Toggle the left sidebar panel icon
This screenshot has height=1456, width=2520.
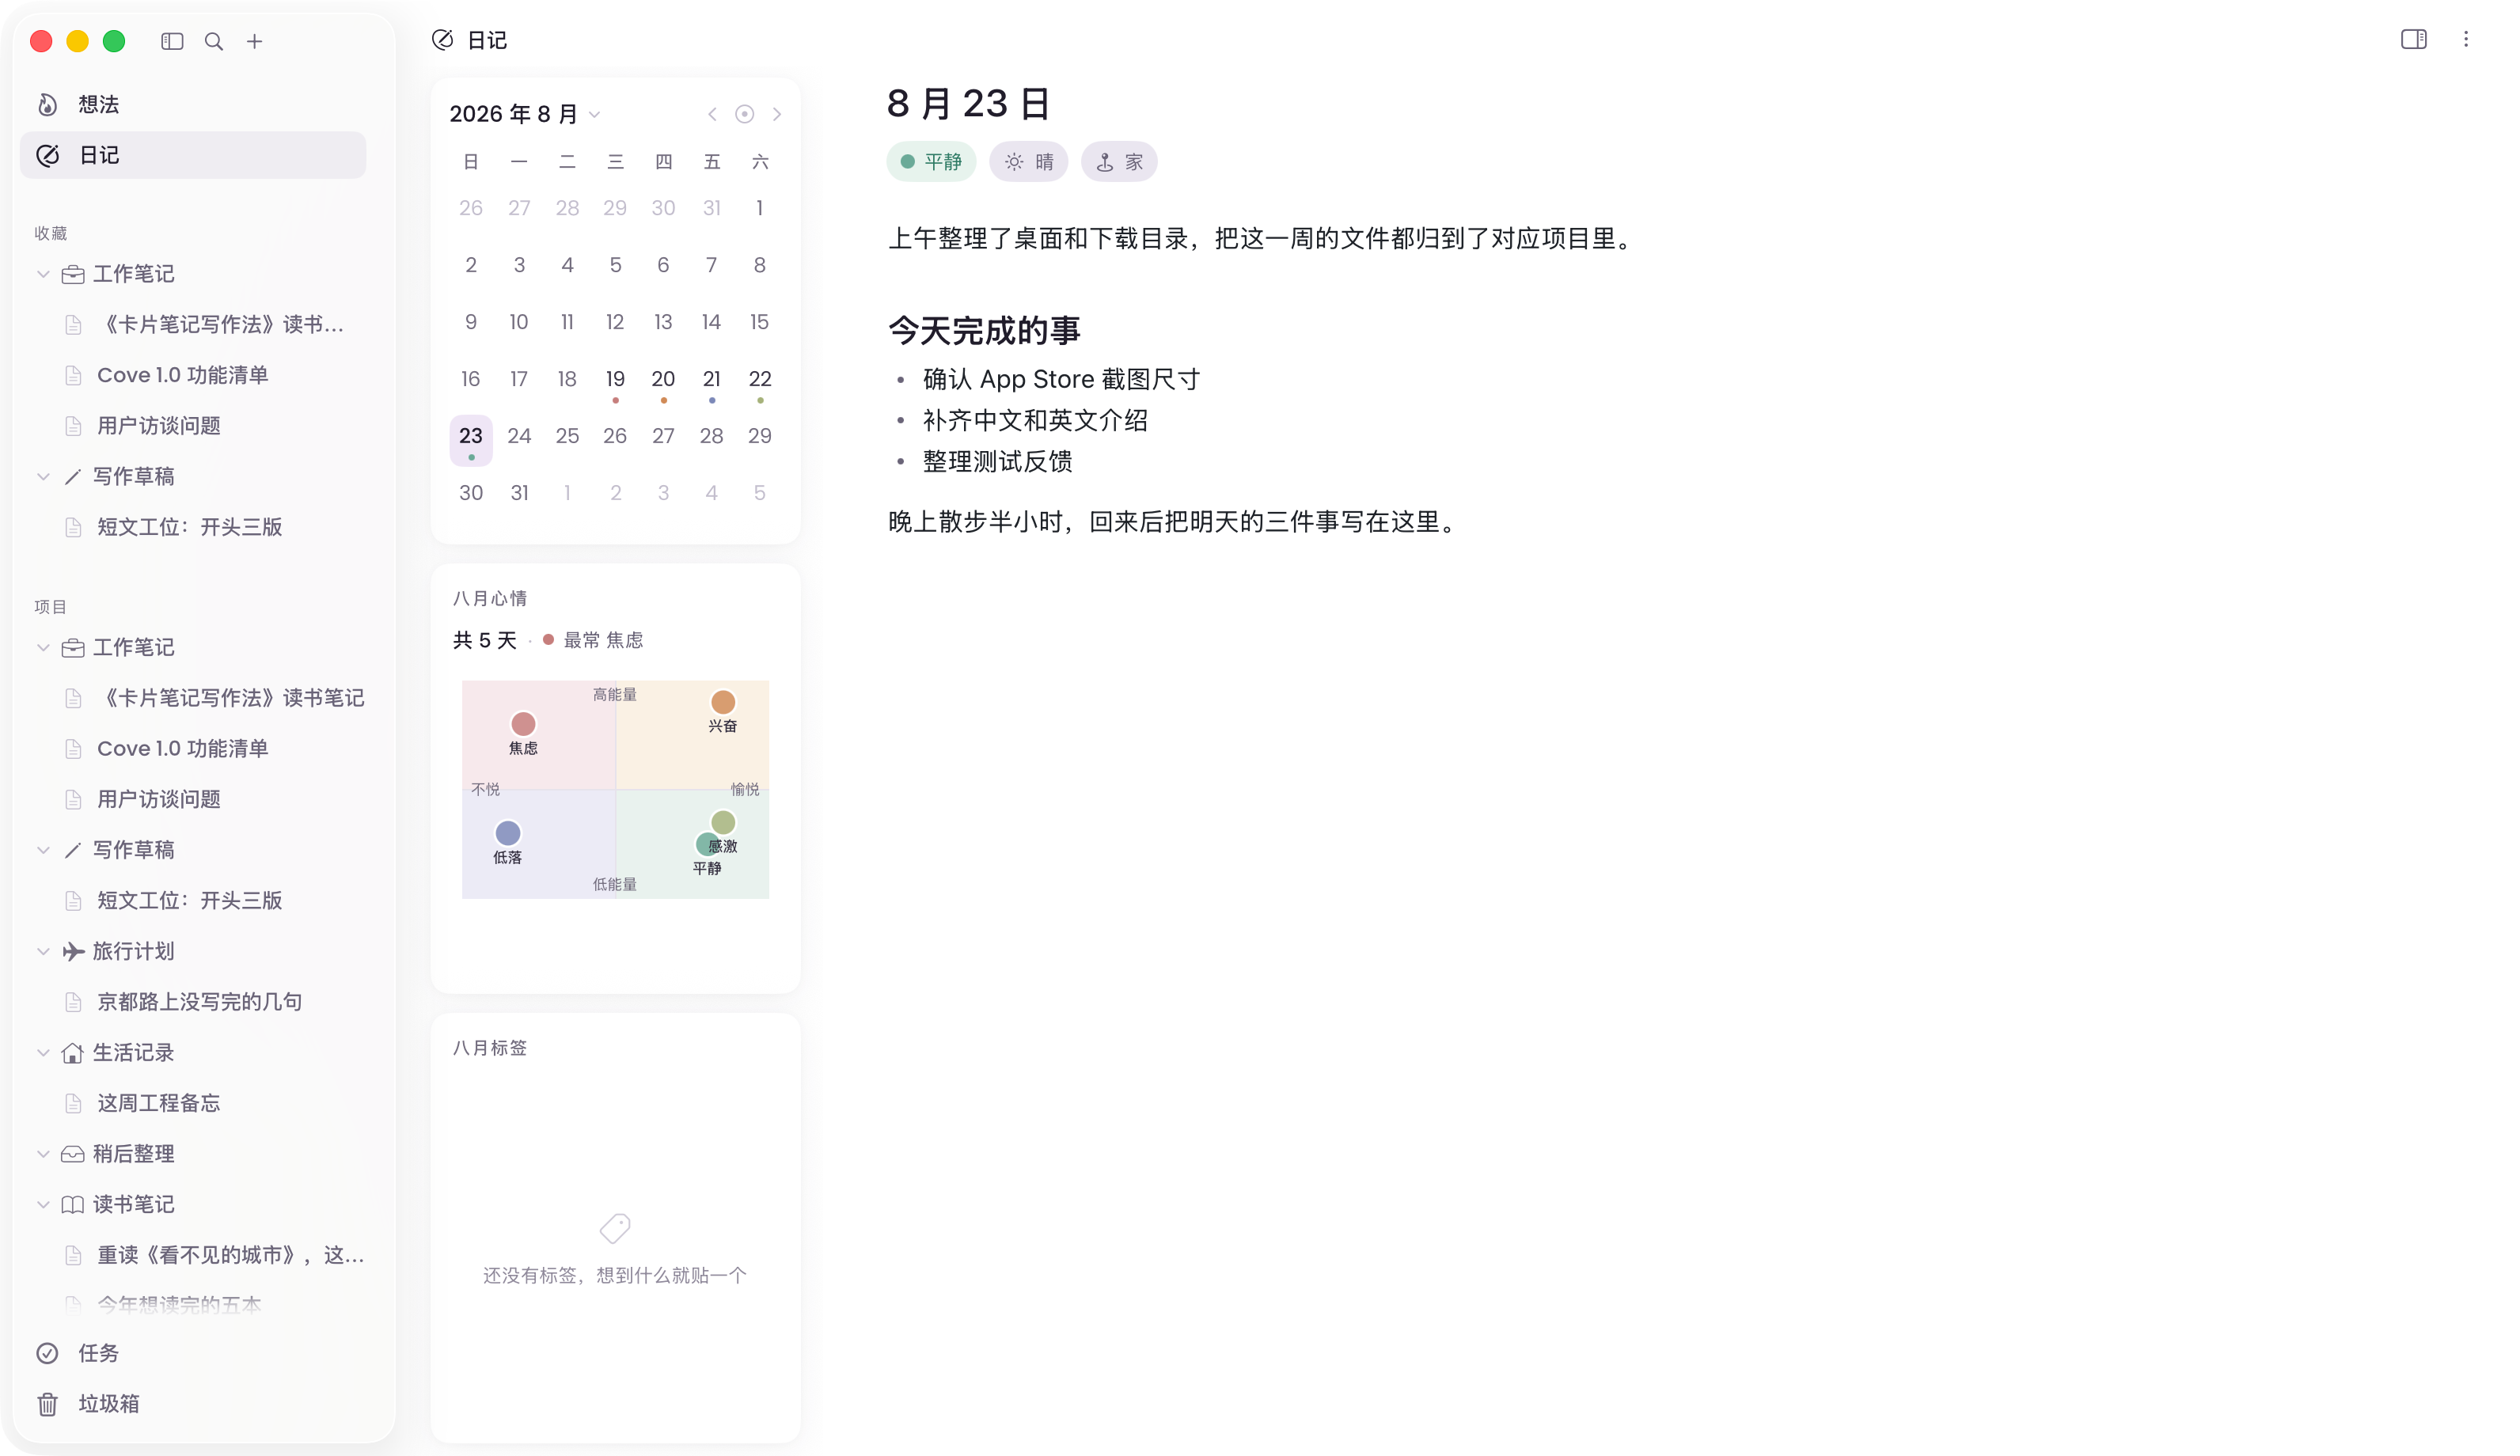point(172,41)
